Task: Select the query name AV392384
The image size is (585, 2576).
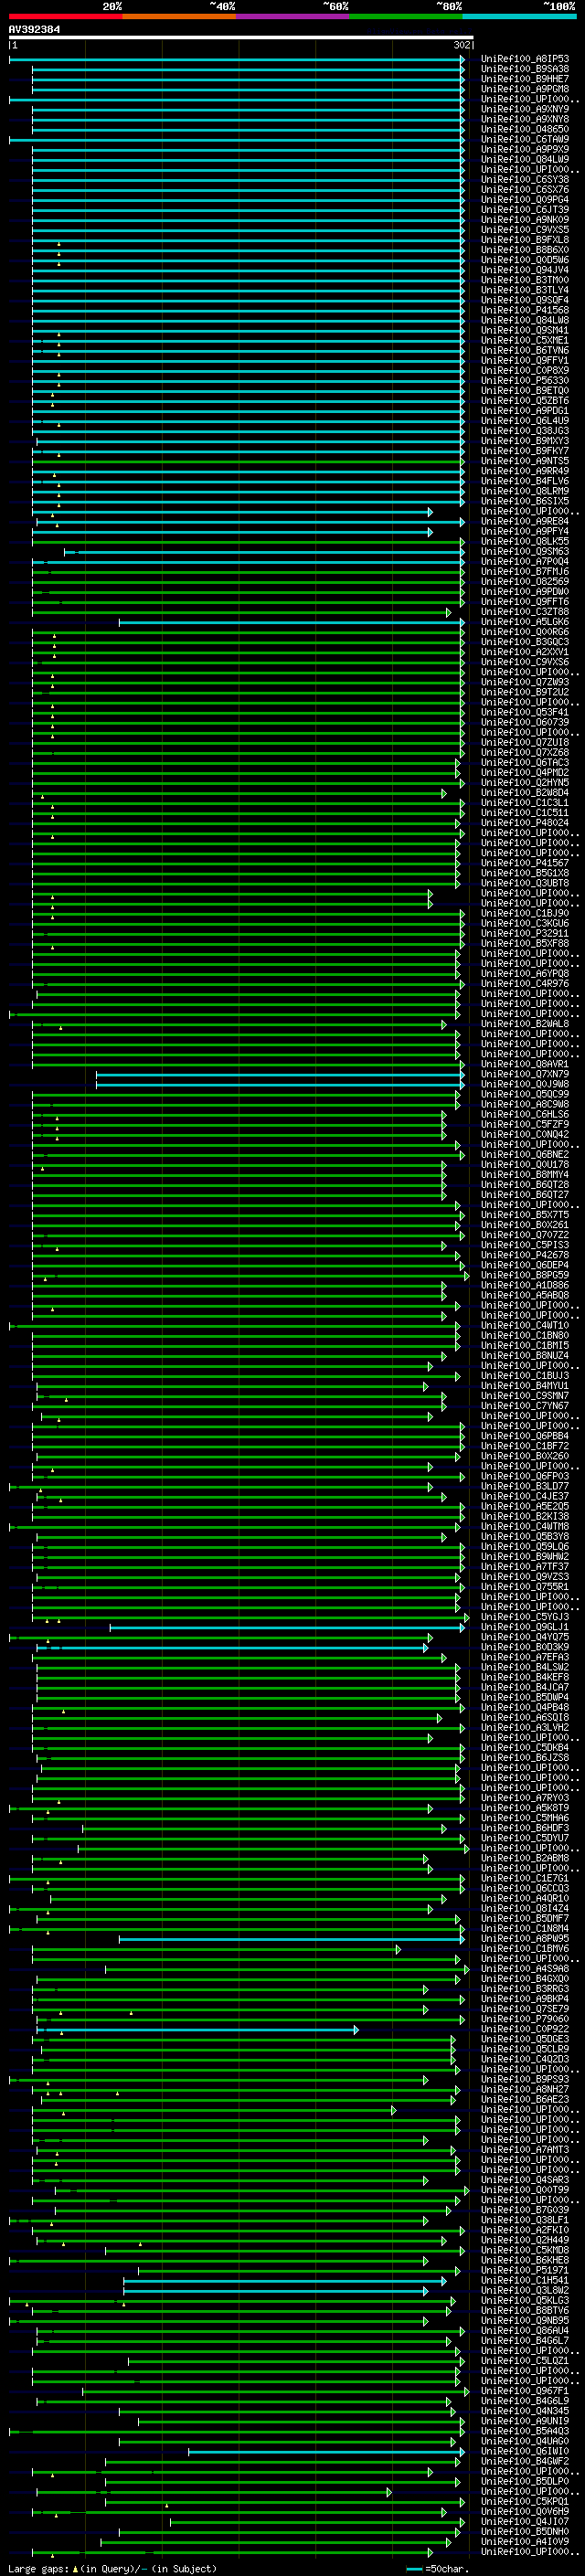Action: [34, 30]
